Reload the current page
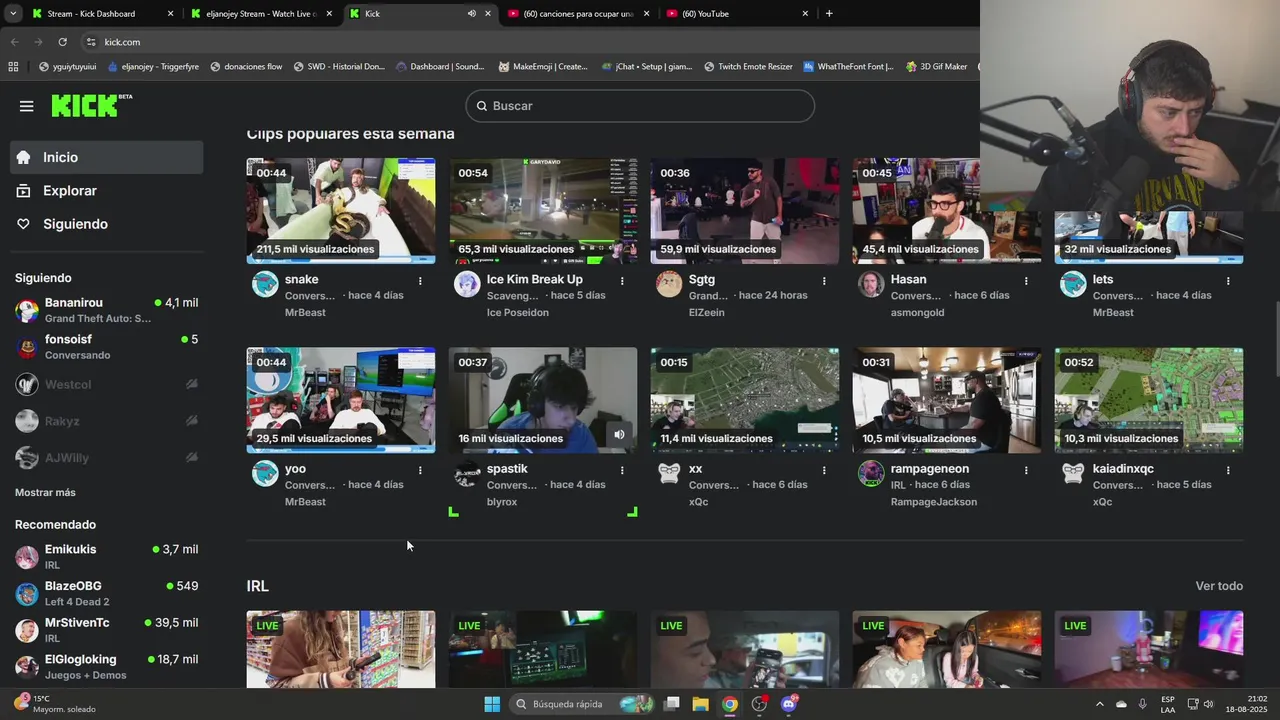This screenshot has width=1280, height=720. tap(62, 42)
